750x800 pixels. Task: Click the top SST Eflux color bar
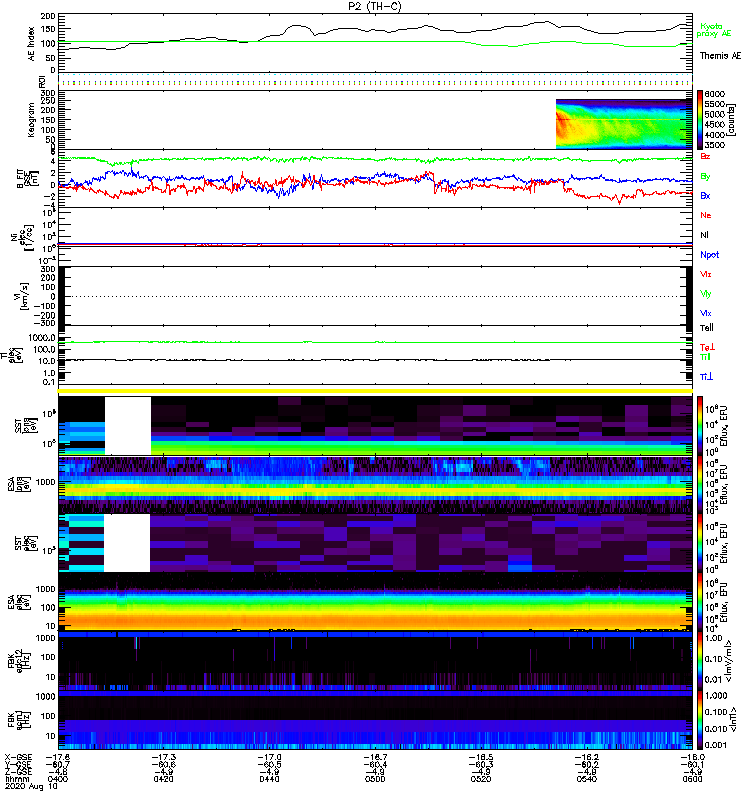[702, 425]
